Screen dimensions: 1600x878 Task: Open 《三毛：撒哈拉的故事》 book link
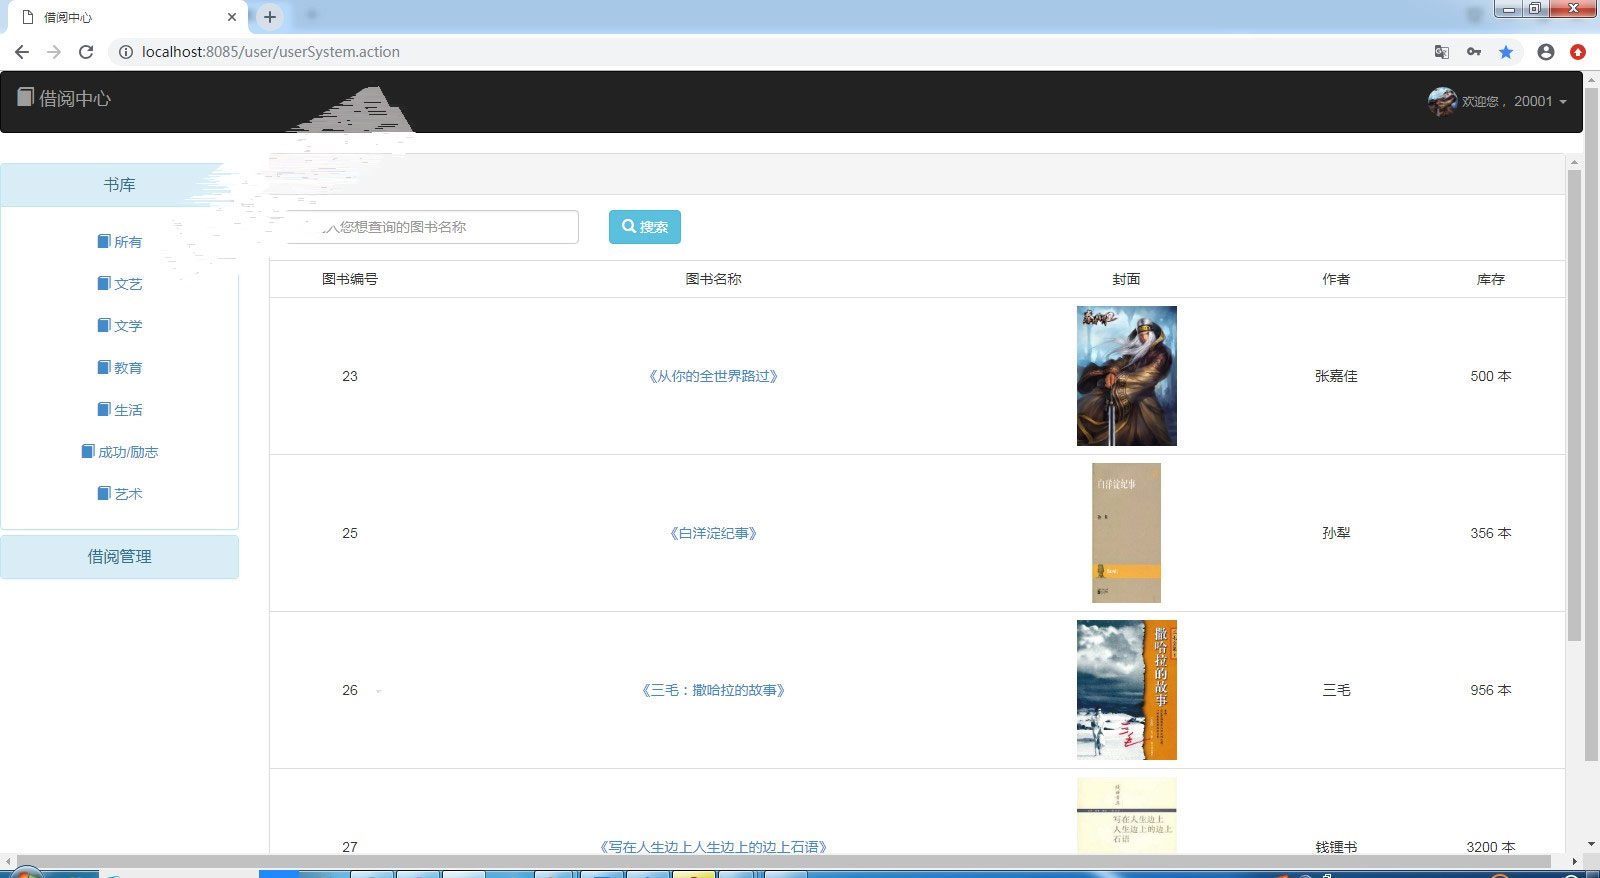click(x=713, y=690)
